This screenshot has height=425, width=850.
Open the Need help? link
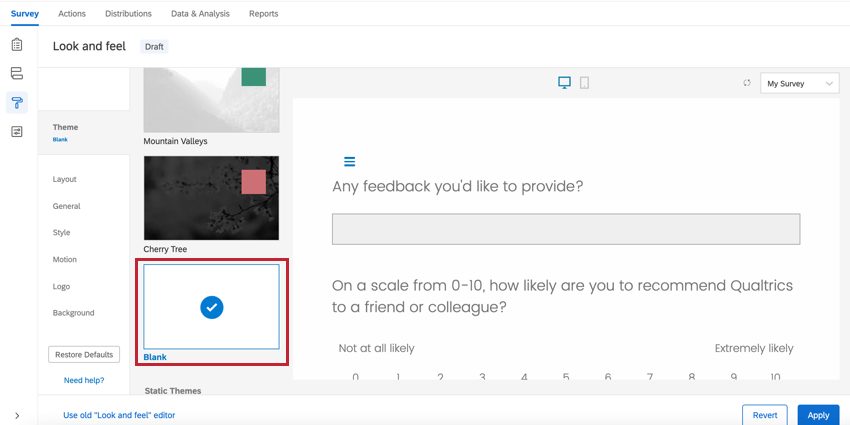click(x=84, y=380)
